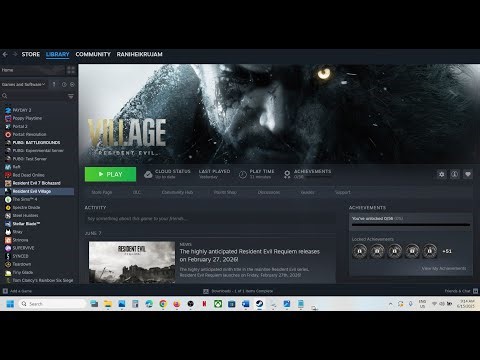Click the achievements progress bar

(x=411, y=225)
